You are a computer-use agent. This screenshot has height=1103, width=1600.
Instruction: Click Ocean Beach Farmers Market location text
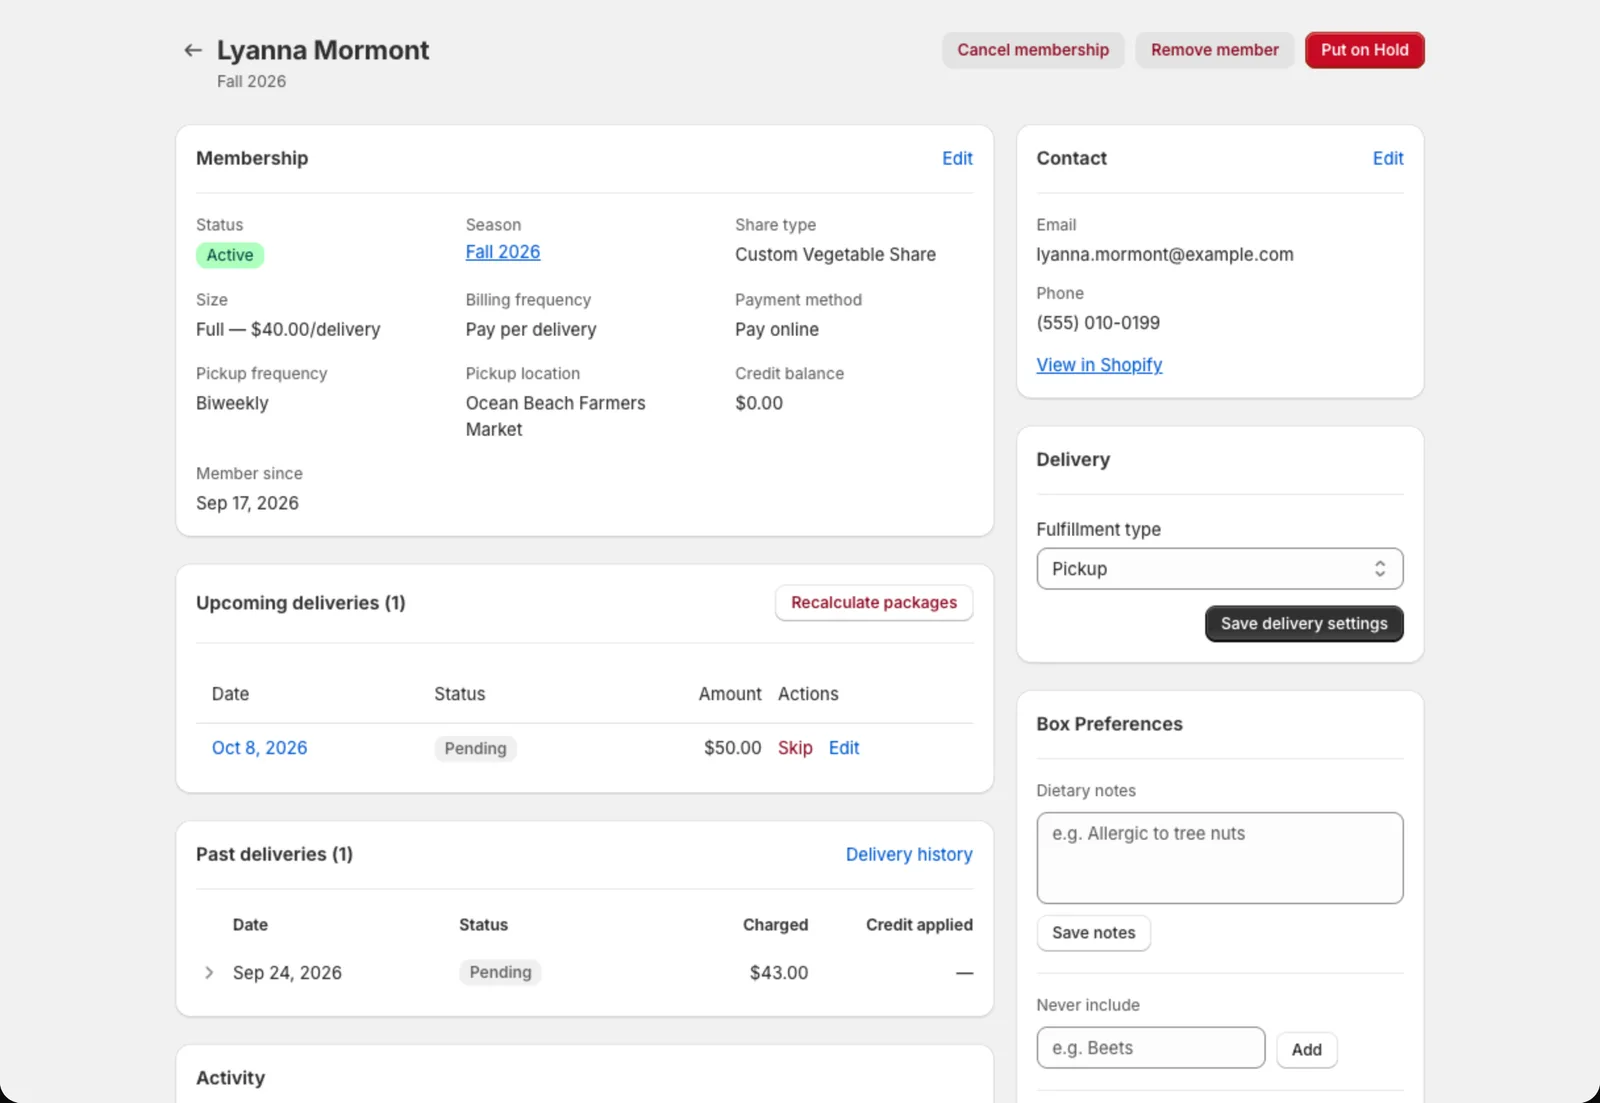pos(555,416)
